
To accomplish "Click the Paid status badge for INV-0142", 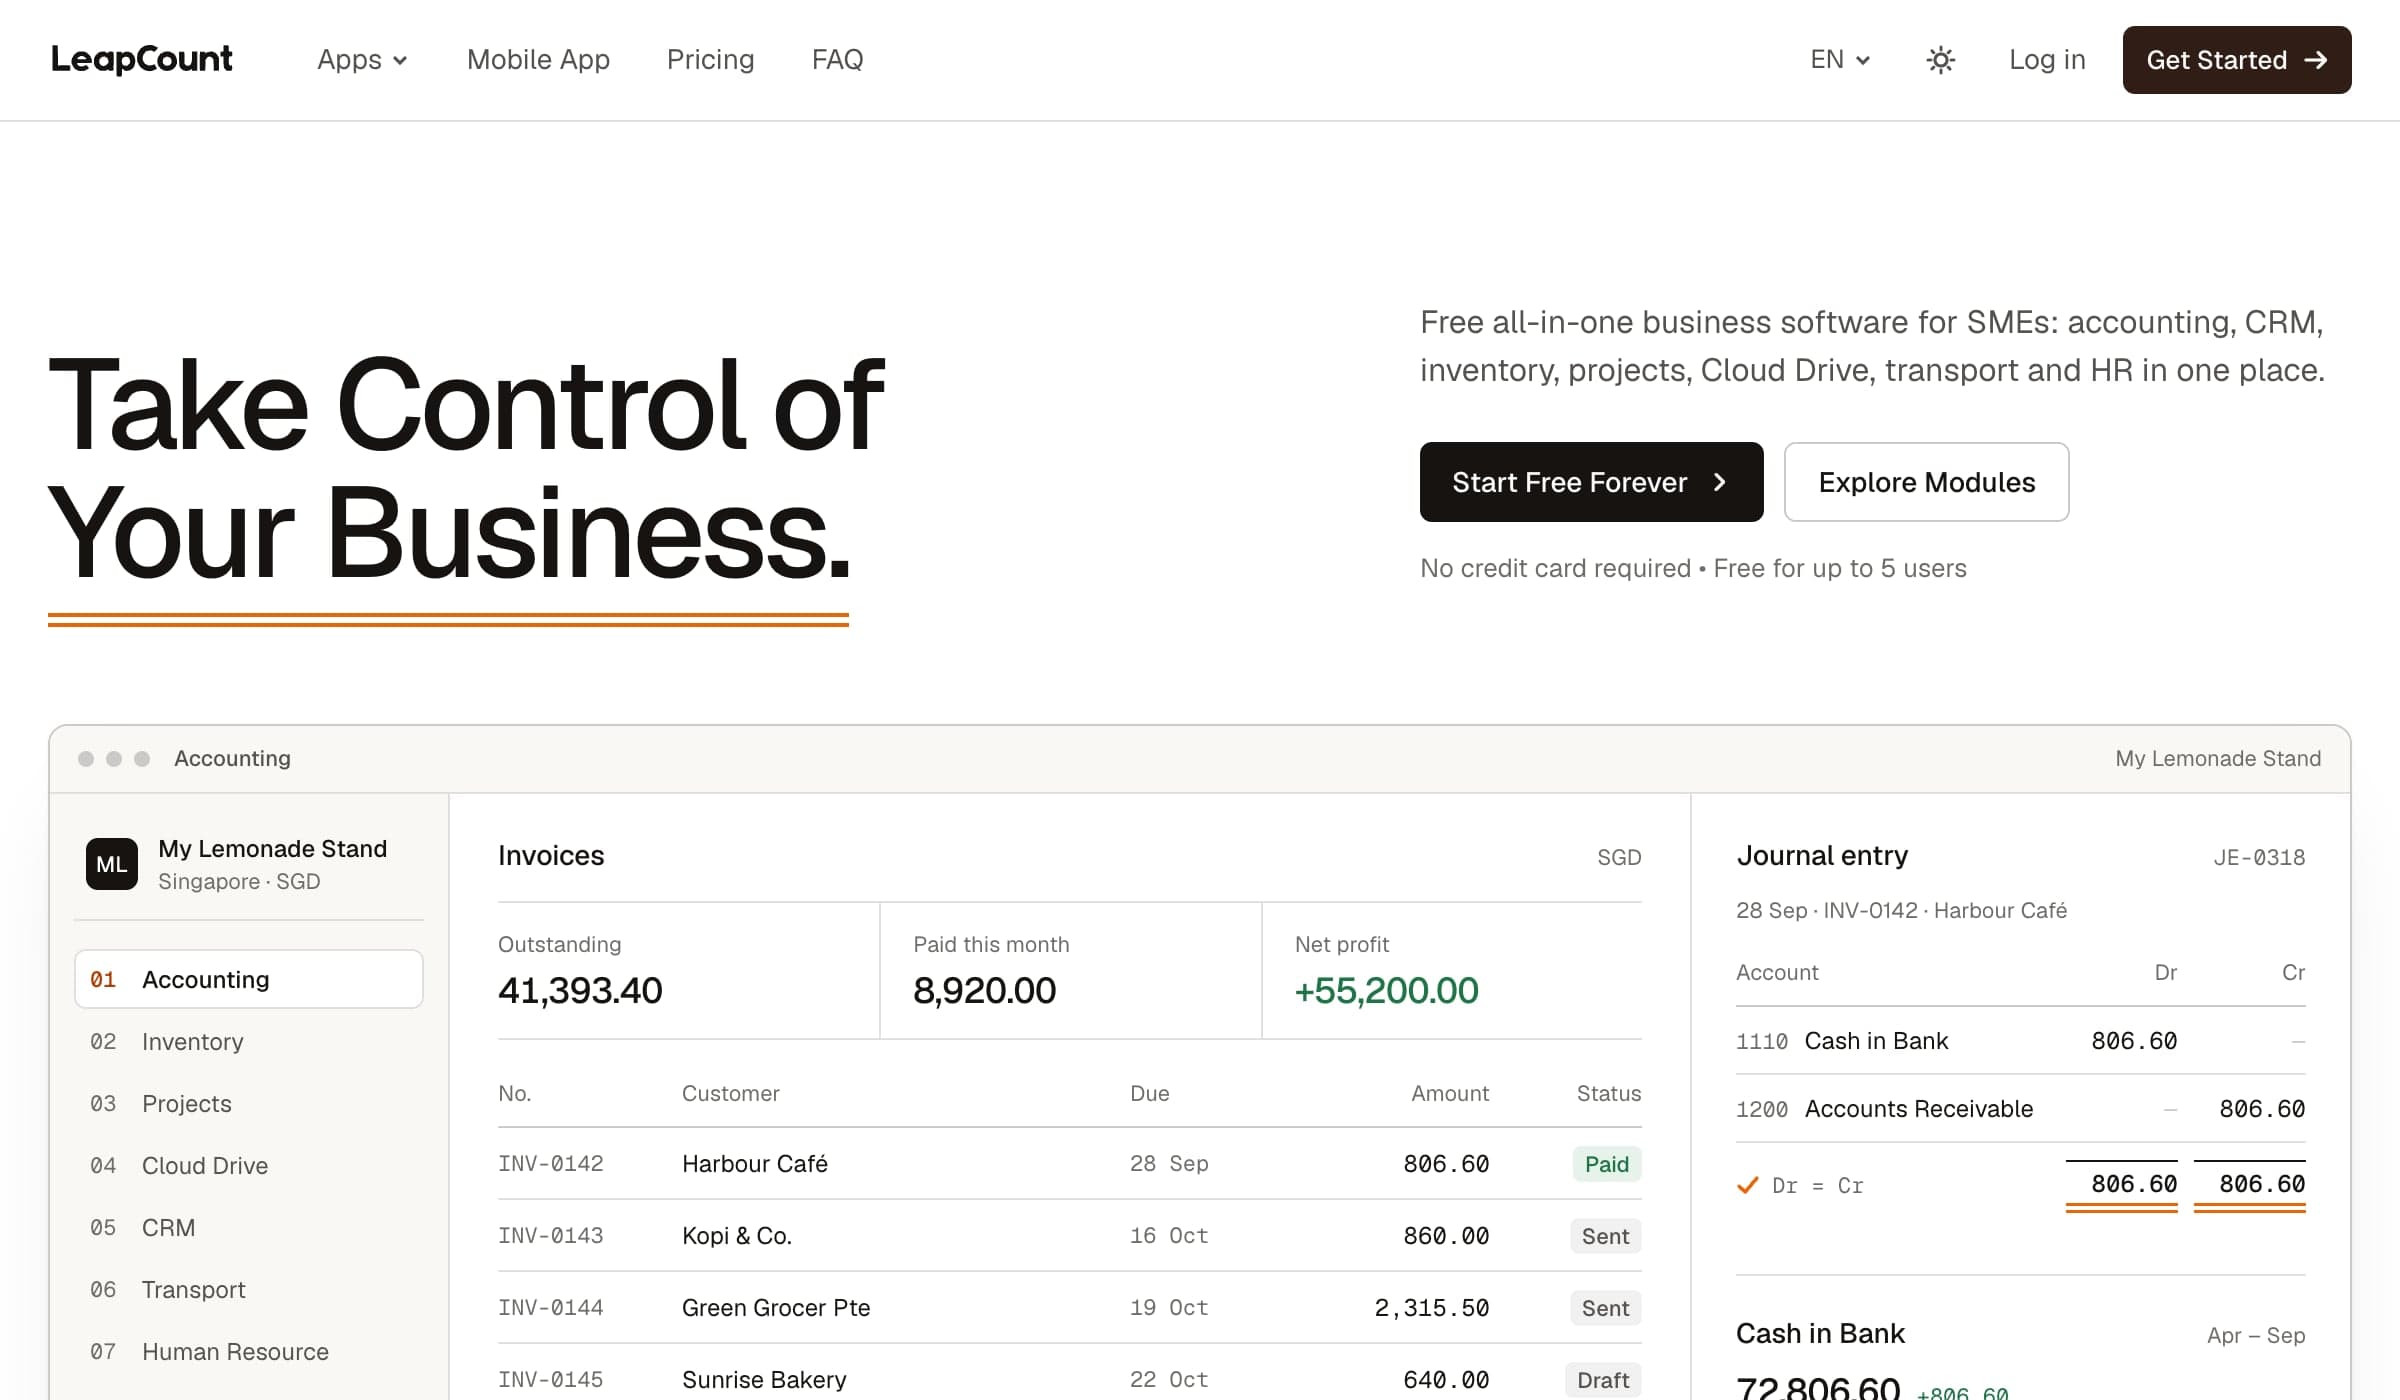I will 1606,1164.
